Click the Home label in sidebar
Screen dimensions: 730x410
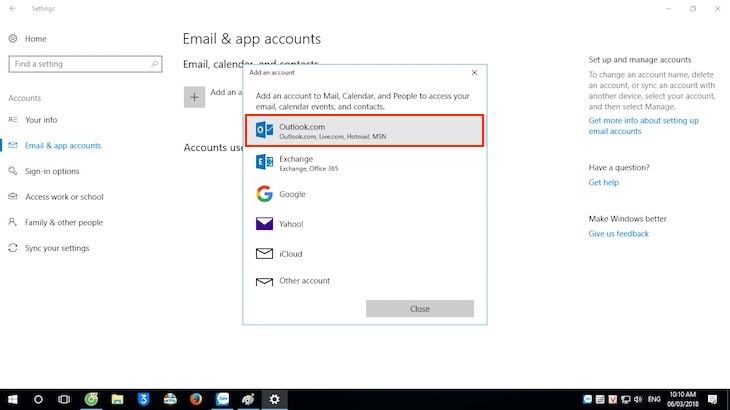pos(35,39)
